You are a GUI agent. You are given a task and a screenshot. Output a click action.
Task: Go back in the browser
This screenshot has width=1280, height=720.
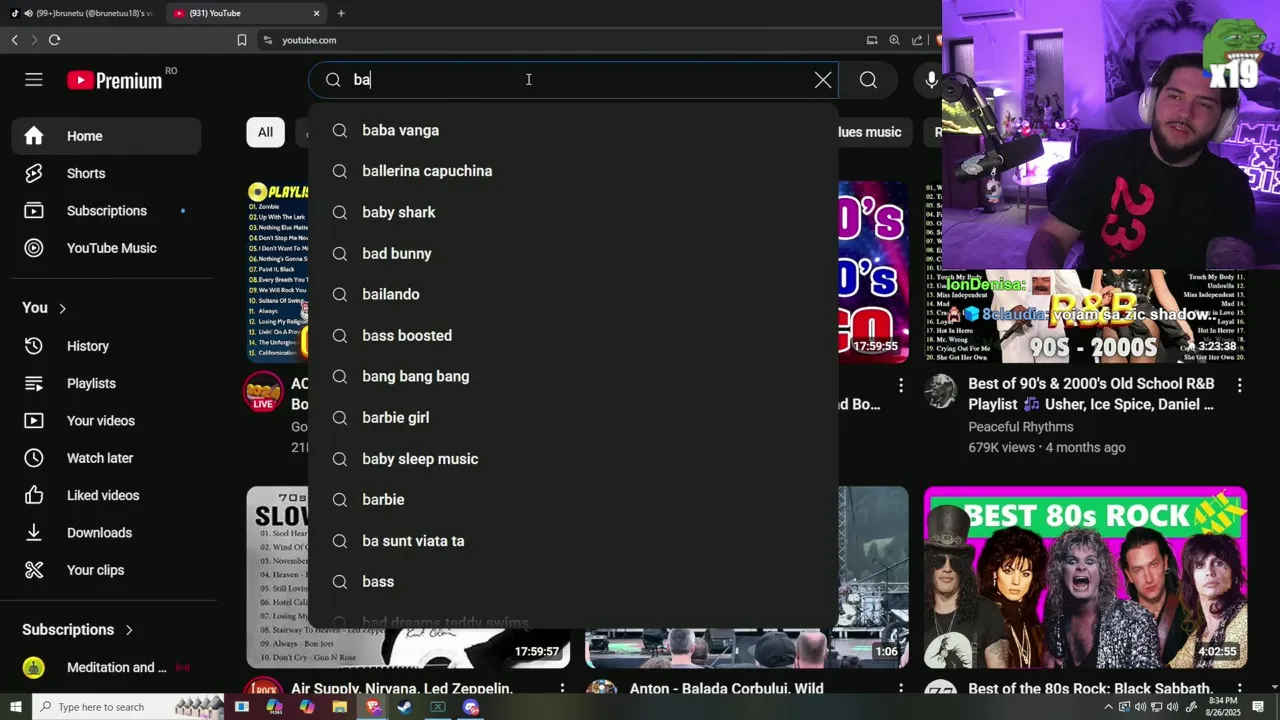(14, 40)
